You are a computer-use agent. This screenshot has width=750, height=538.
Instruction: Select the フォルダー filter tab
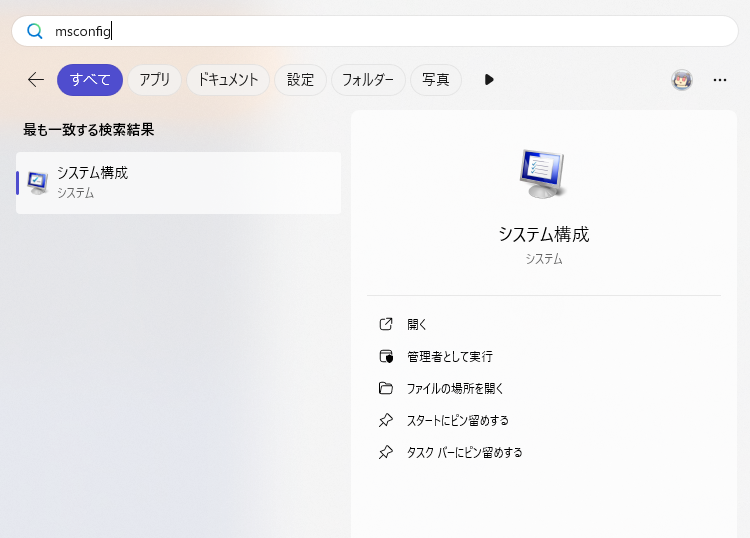368,79
